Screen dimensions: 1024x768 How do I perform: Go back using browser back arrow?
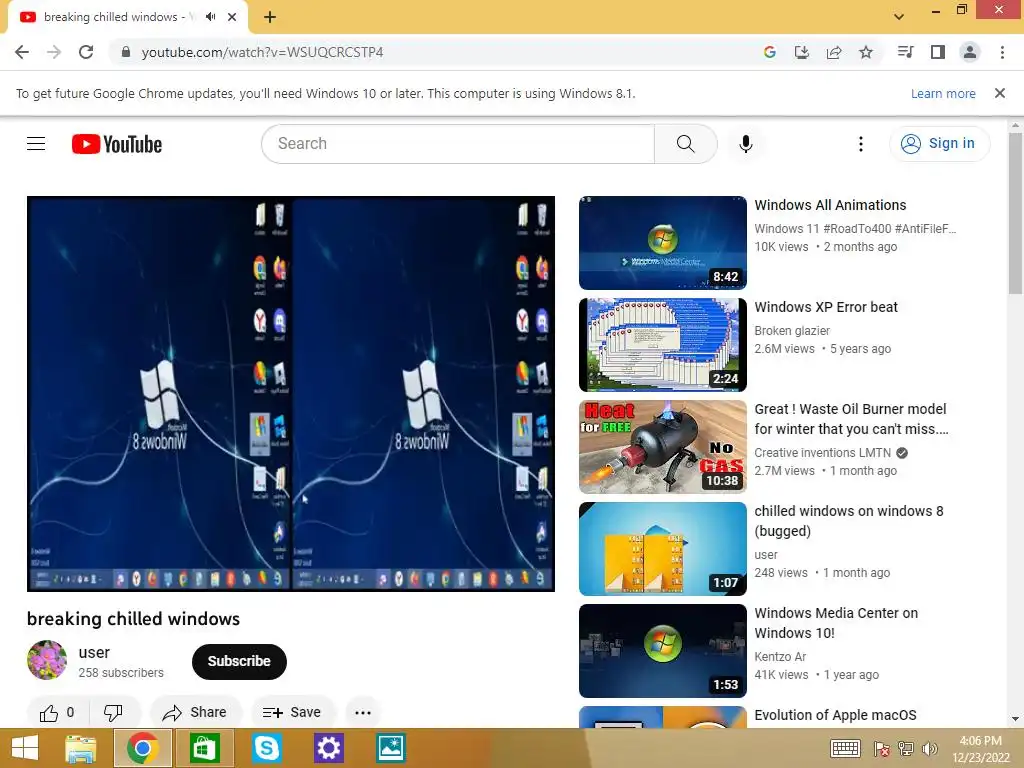click(22, 52)
